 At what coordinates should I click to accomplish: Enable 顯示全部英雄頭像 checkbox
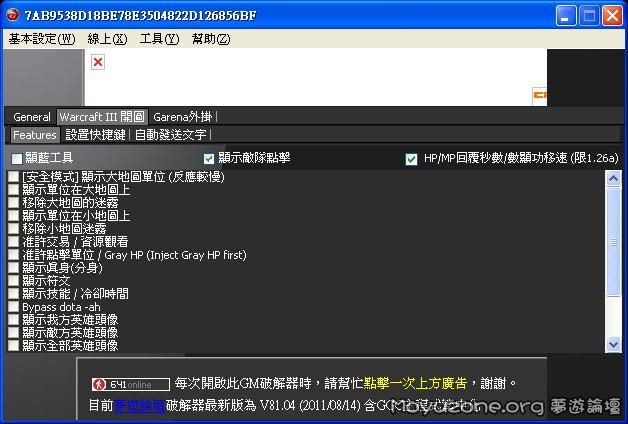(x=14, y=346)
